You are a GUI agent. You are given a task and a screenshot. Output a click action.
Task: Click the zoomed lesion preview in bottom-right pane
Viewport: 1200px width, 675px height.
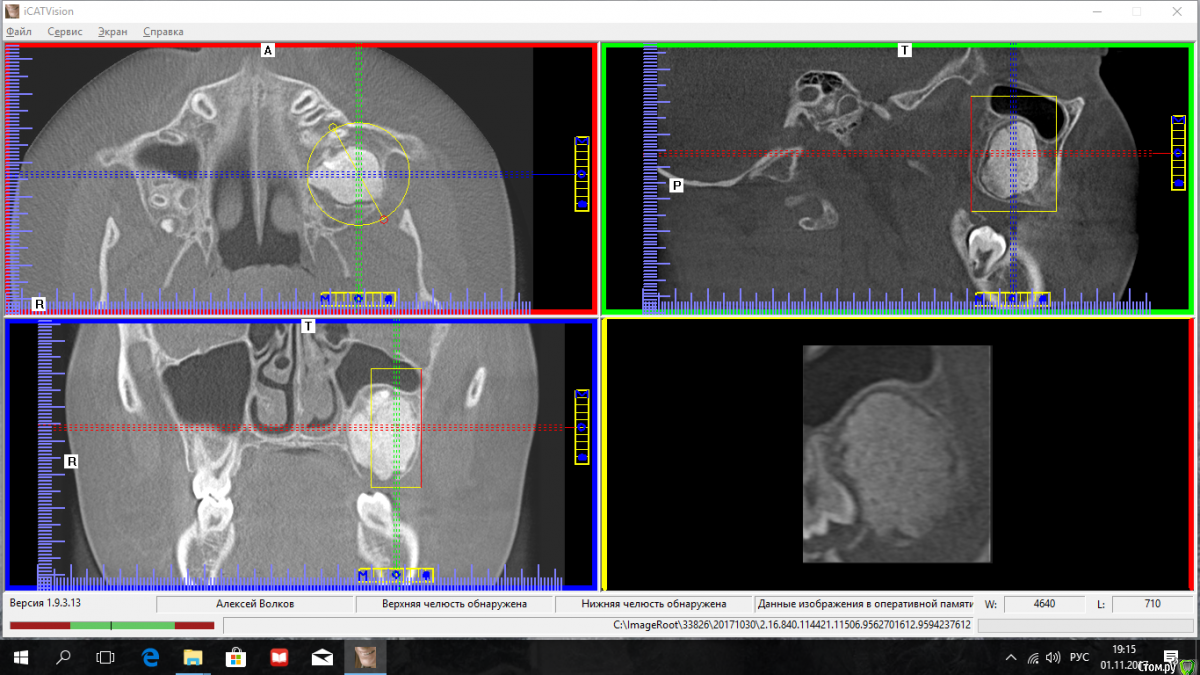897,454
